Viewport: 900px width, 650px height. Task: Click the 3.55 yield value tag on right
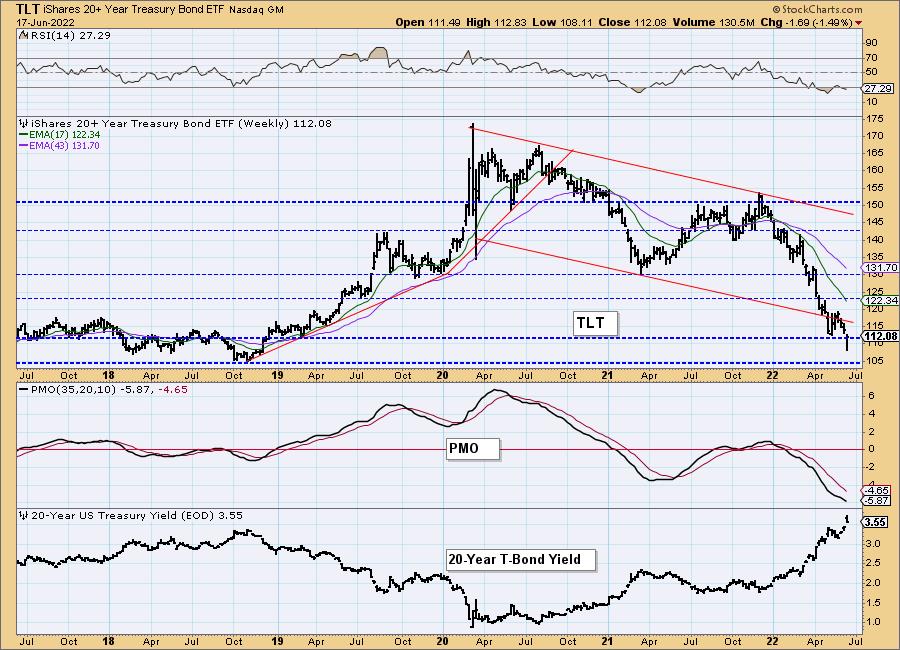[875, 522]
